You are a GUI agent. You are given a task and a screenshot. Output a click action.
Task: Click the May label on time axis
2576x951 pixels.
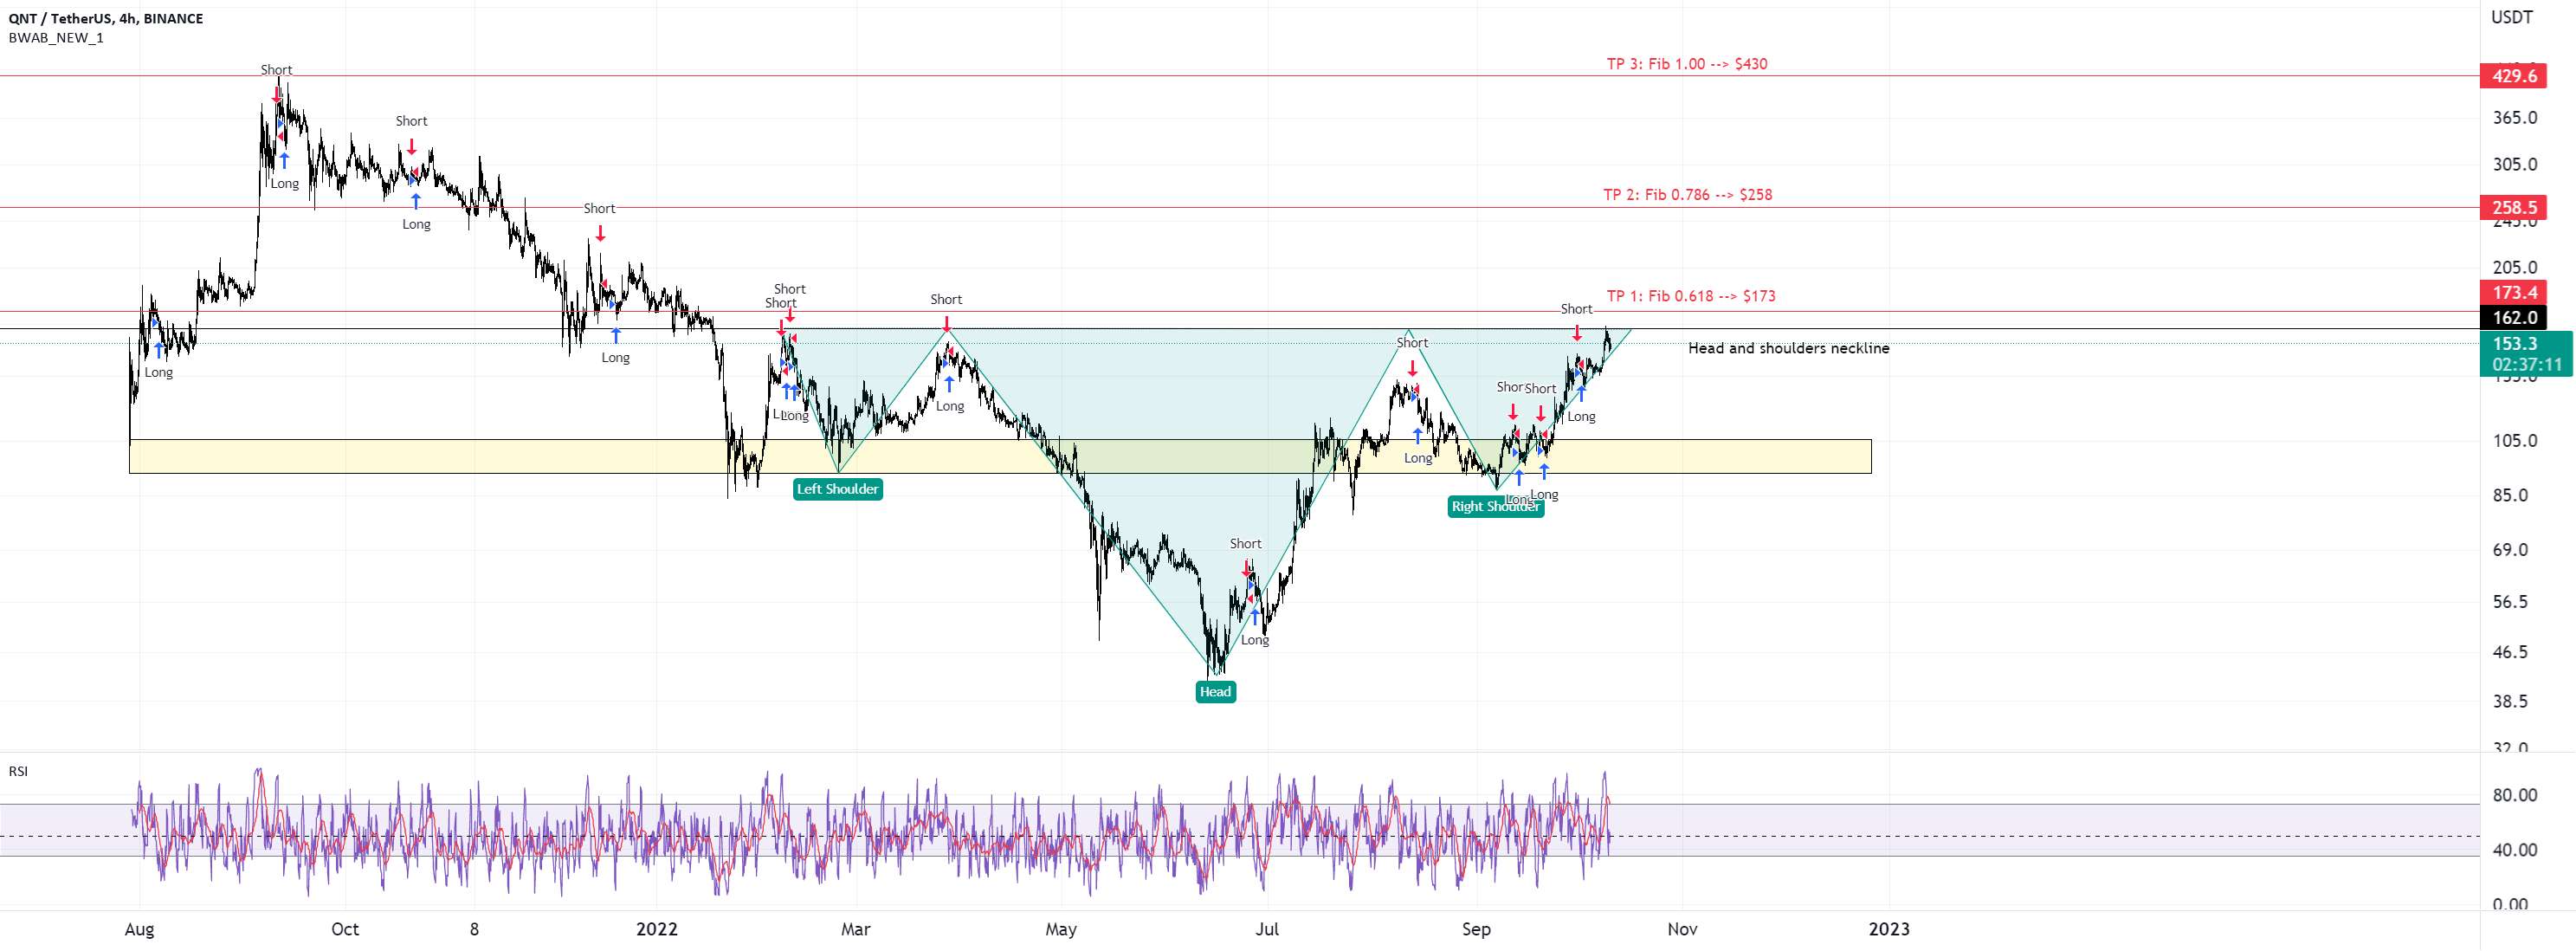coord(1061,929)
